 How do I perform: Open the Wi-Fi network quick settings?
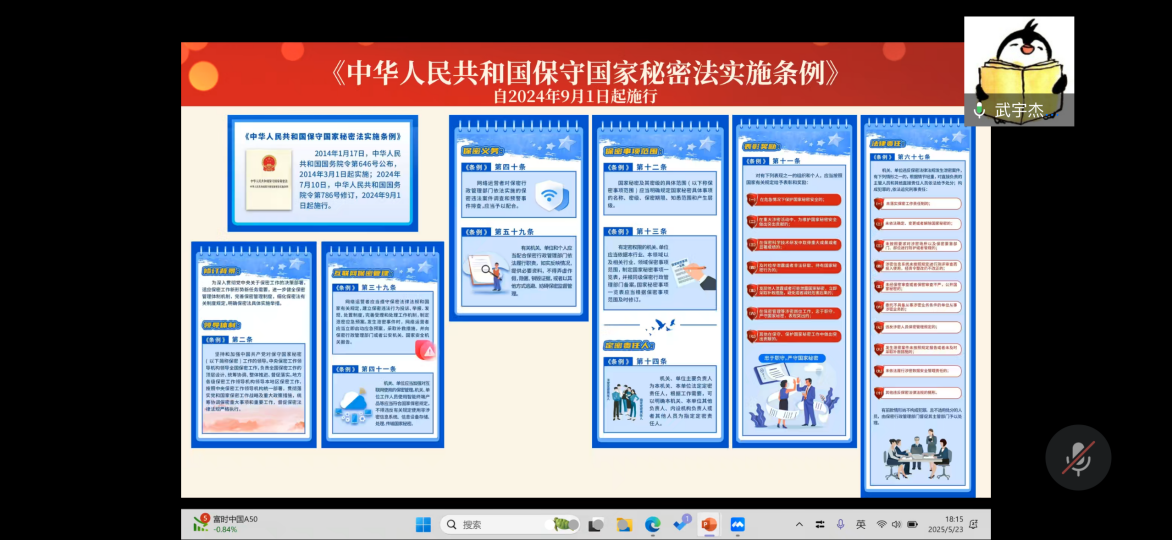(x=882, y=524)
